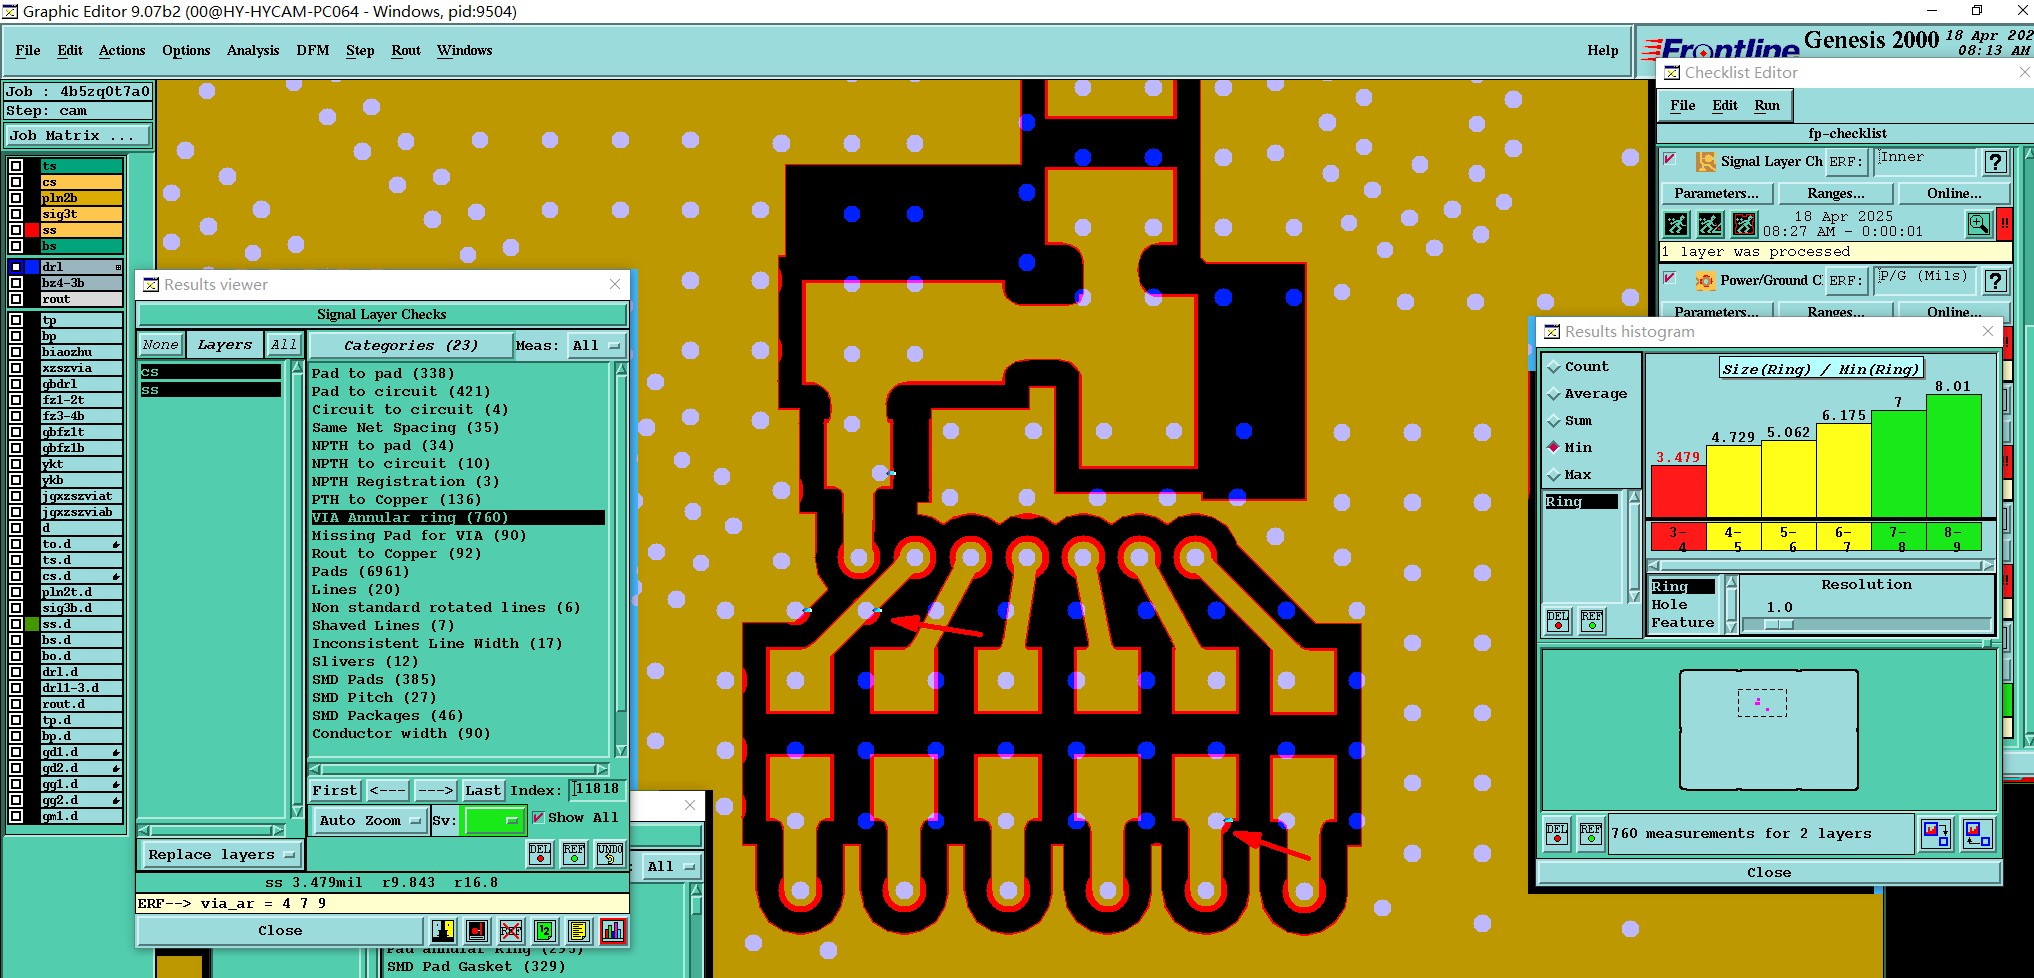The width and height of the screenshot is (2034, 978).
Task: Open the All dropdown behind Results viewer
Action: coord(670,866)
